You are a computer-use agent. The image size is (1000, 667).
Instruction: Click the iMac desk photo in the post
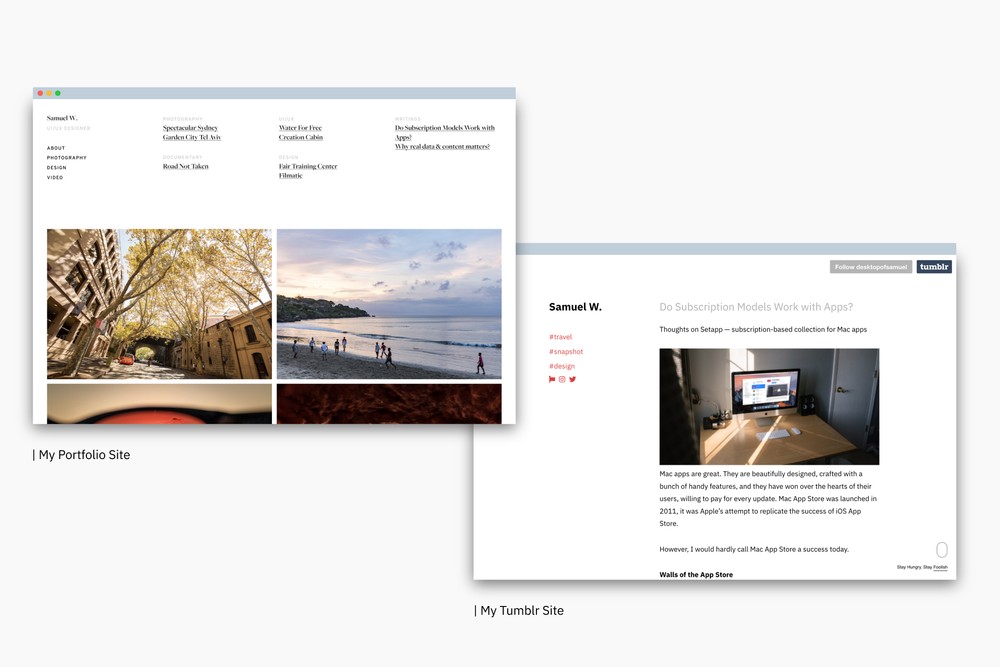pos(769,406)
